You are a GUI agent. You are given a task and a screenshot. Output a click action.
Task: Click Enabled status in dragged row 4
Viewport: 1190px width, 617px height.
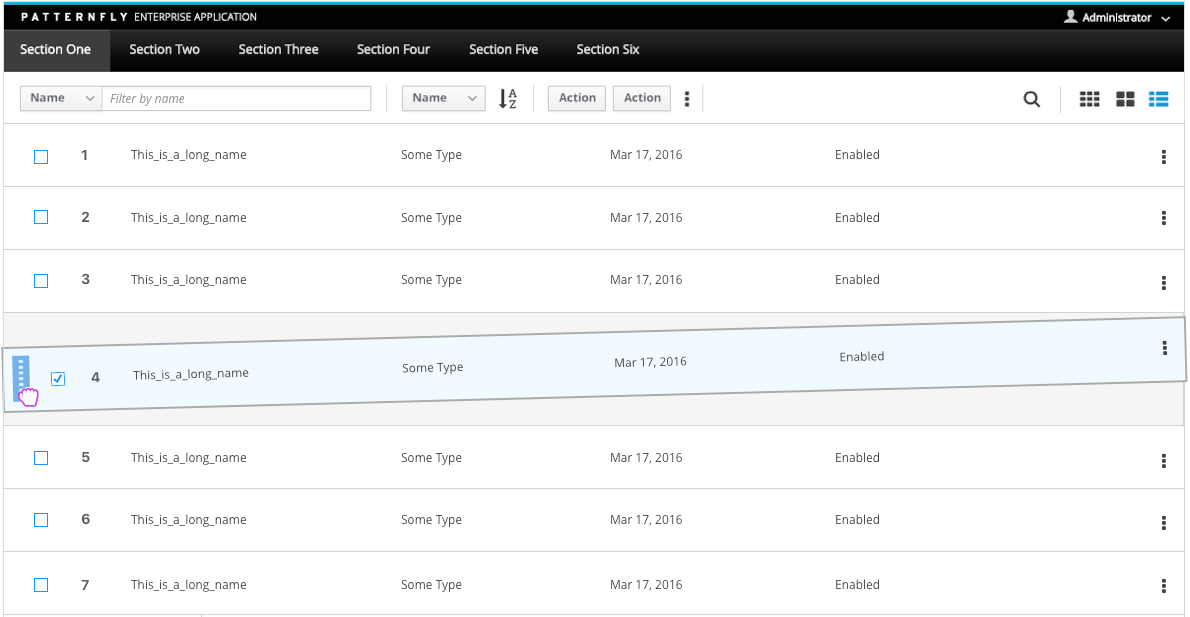[x=861, y=357]
